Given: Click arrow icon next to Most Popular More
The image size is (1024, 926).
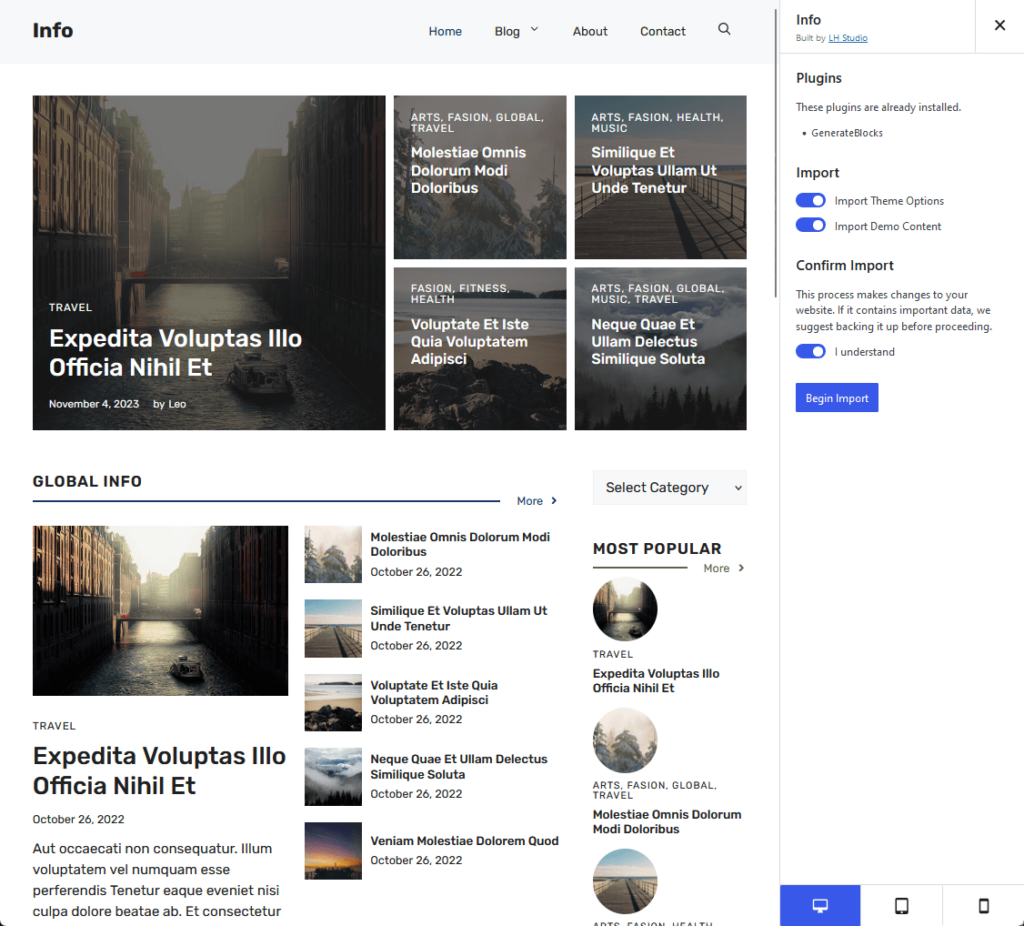Looking at the screenshot, I should (x=741, y=568).
